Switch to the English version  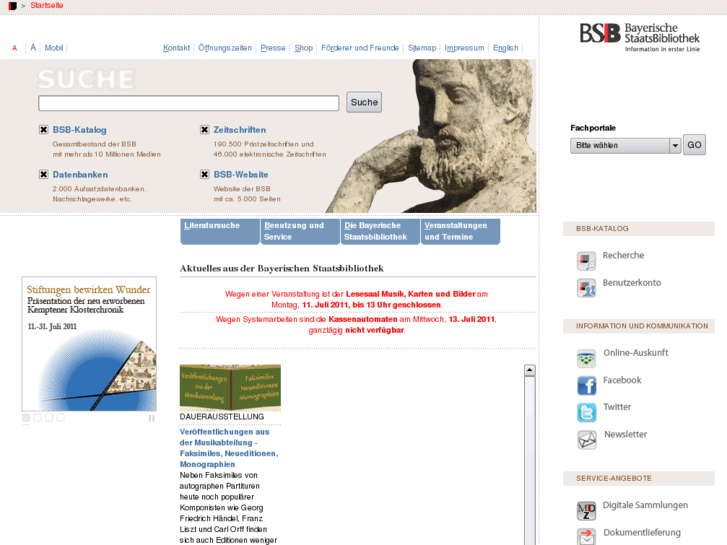(x=505, y=48)
